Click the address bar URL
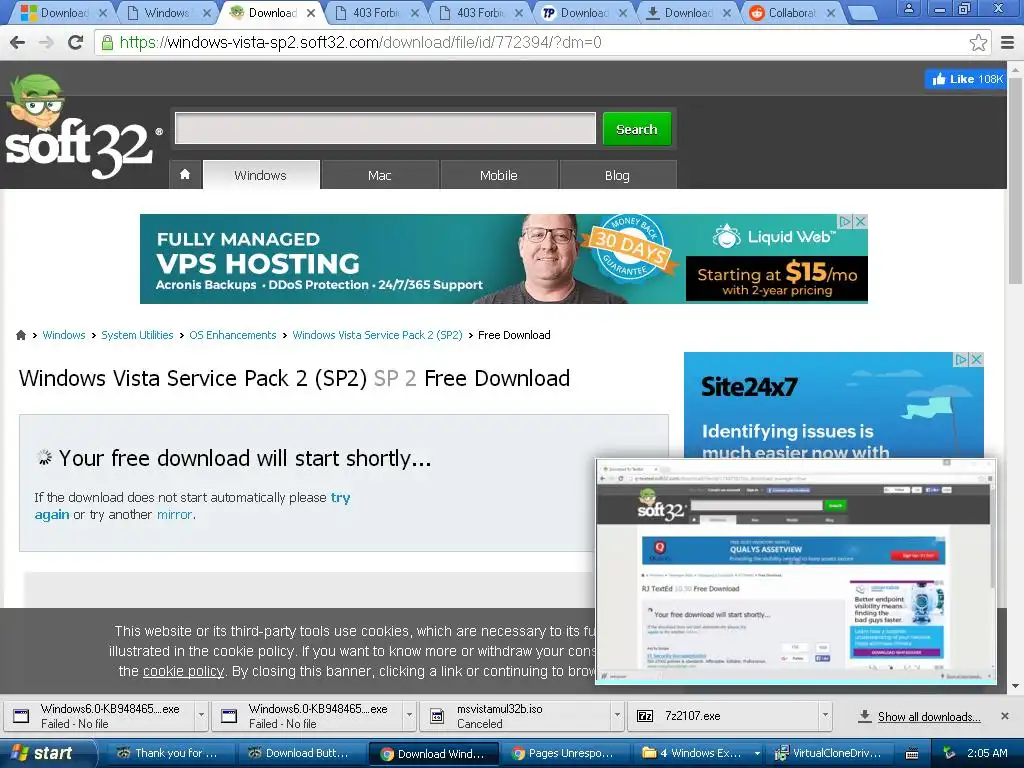The width and height of the screenshot is (1024, 768). (360, 42)
